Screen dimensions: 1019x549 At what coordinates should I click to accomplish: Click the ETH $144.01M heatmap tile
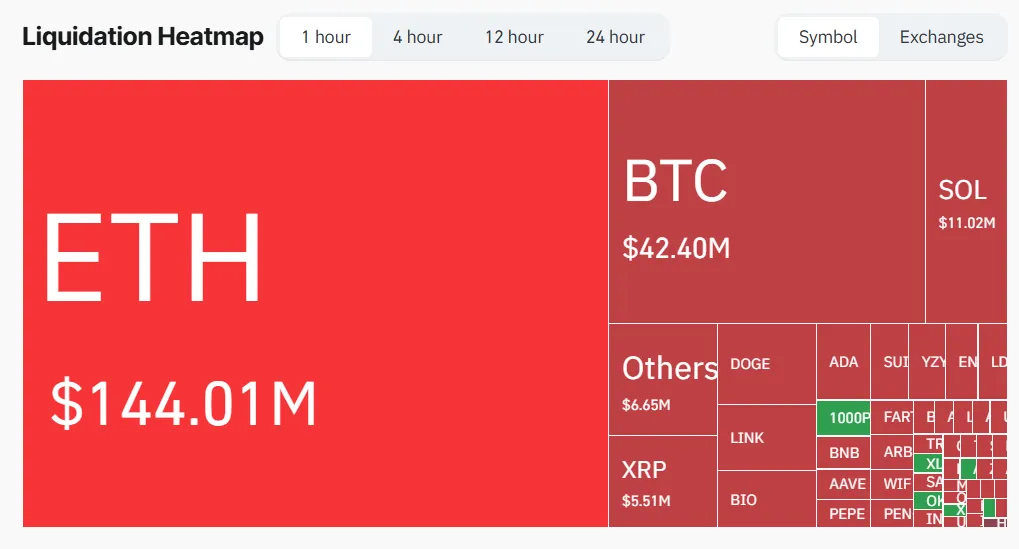pyautogui.click(x=315, y=303)
